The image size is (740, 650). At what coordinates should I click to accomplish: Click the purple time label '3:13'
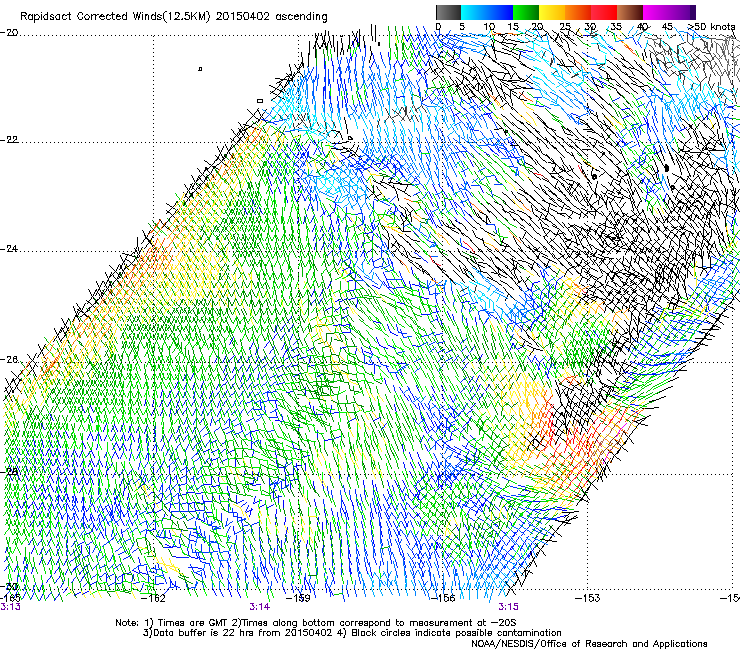pos(10,607)
